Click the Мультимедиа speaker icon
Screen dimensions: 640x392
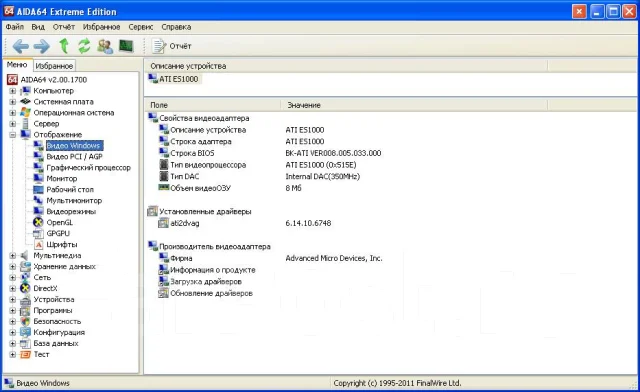click(25, 256)
